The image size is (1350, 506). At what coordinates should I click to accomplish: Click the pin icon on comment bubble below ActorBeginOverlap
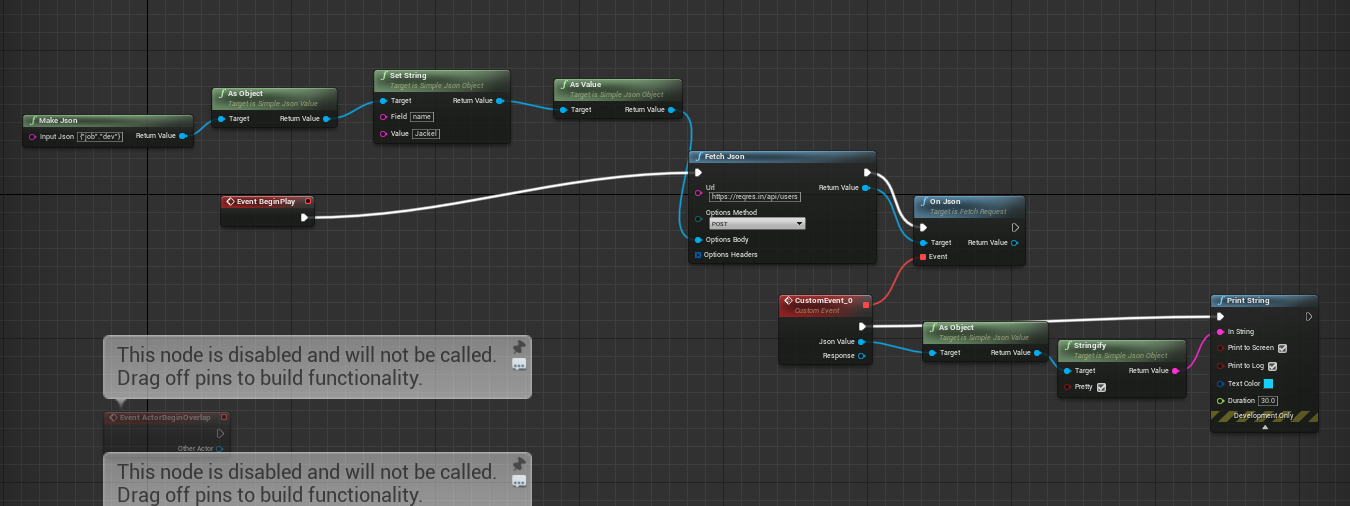[519, 464]
